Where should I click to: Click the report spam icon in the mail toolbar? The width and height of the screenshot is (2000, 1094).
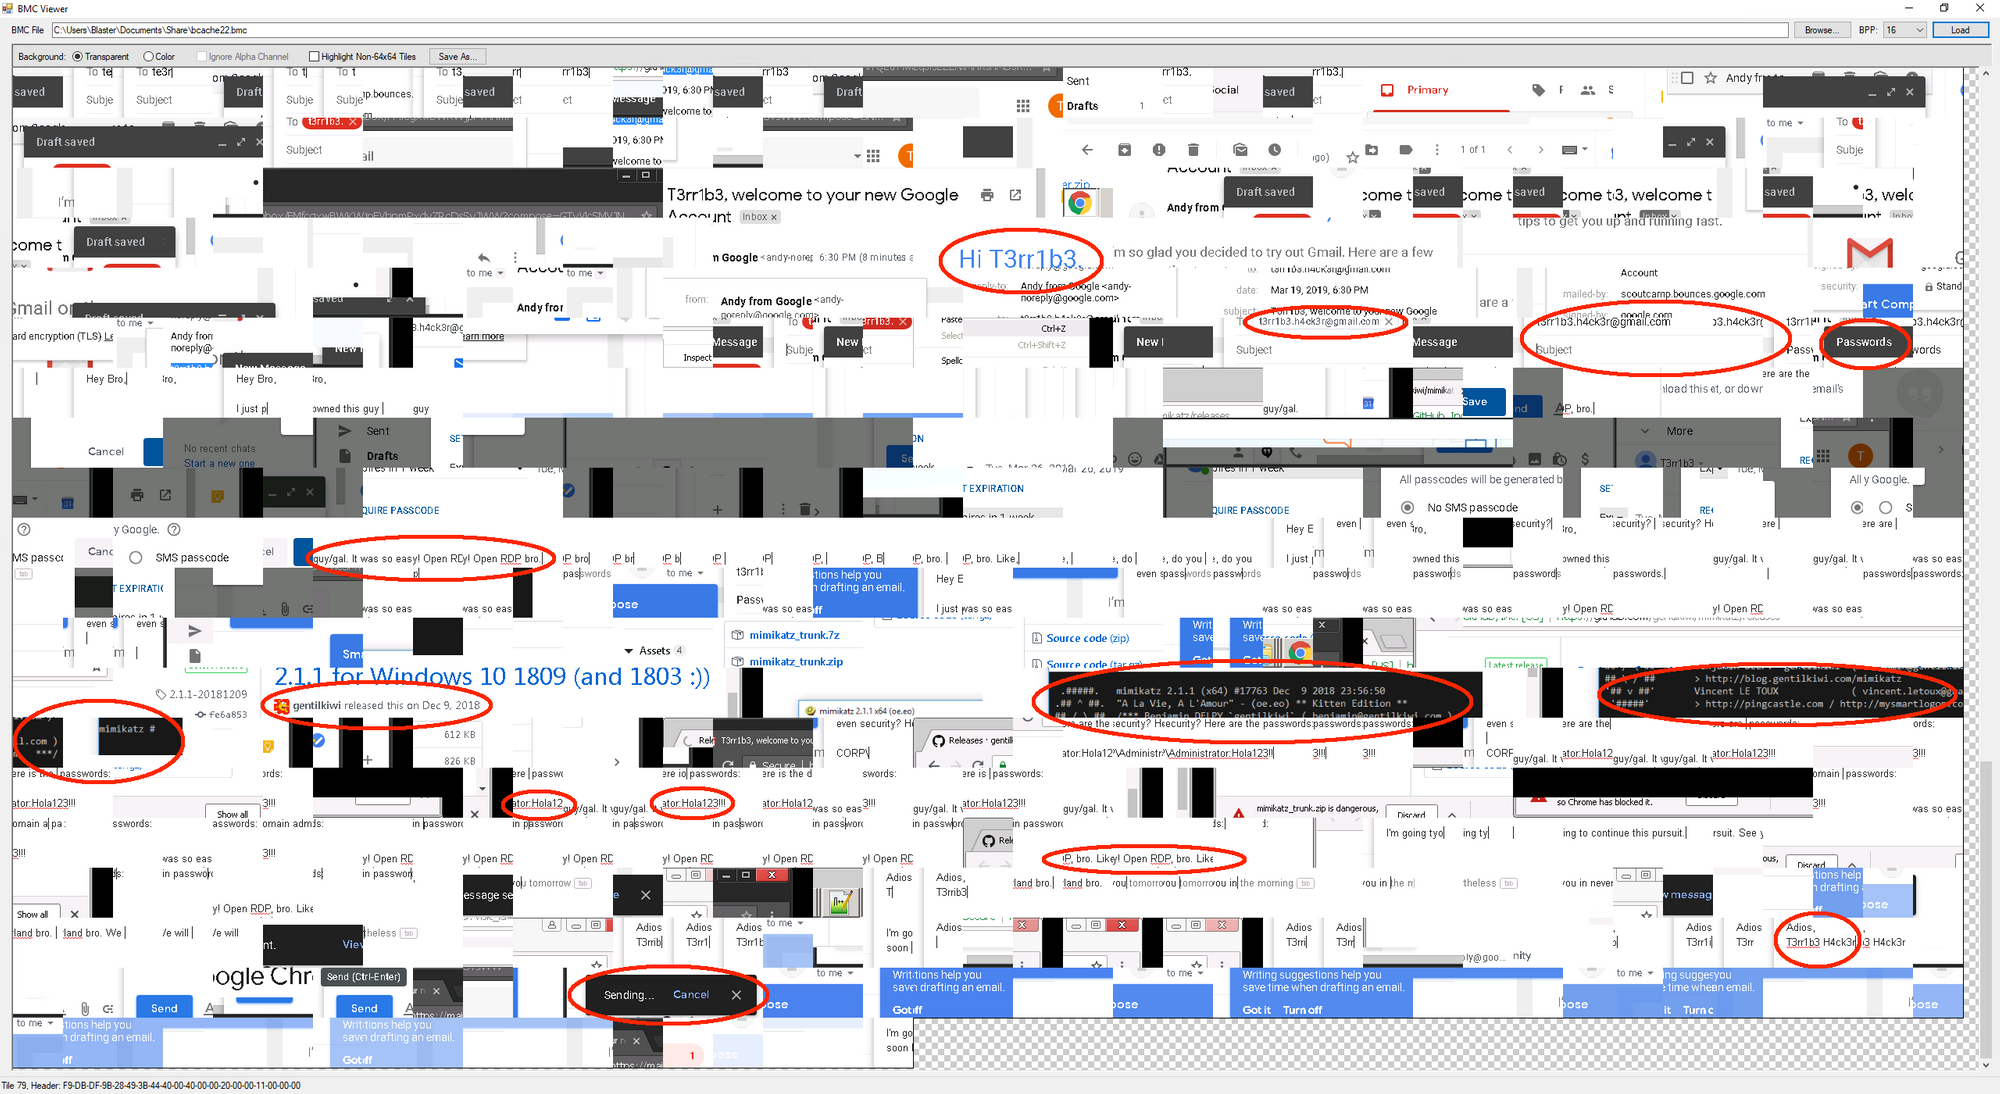pos(1159,150)
